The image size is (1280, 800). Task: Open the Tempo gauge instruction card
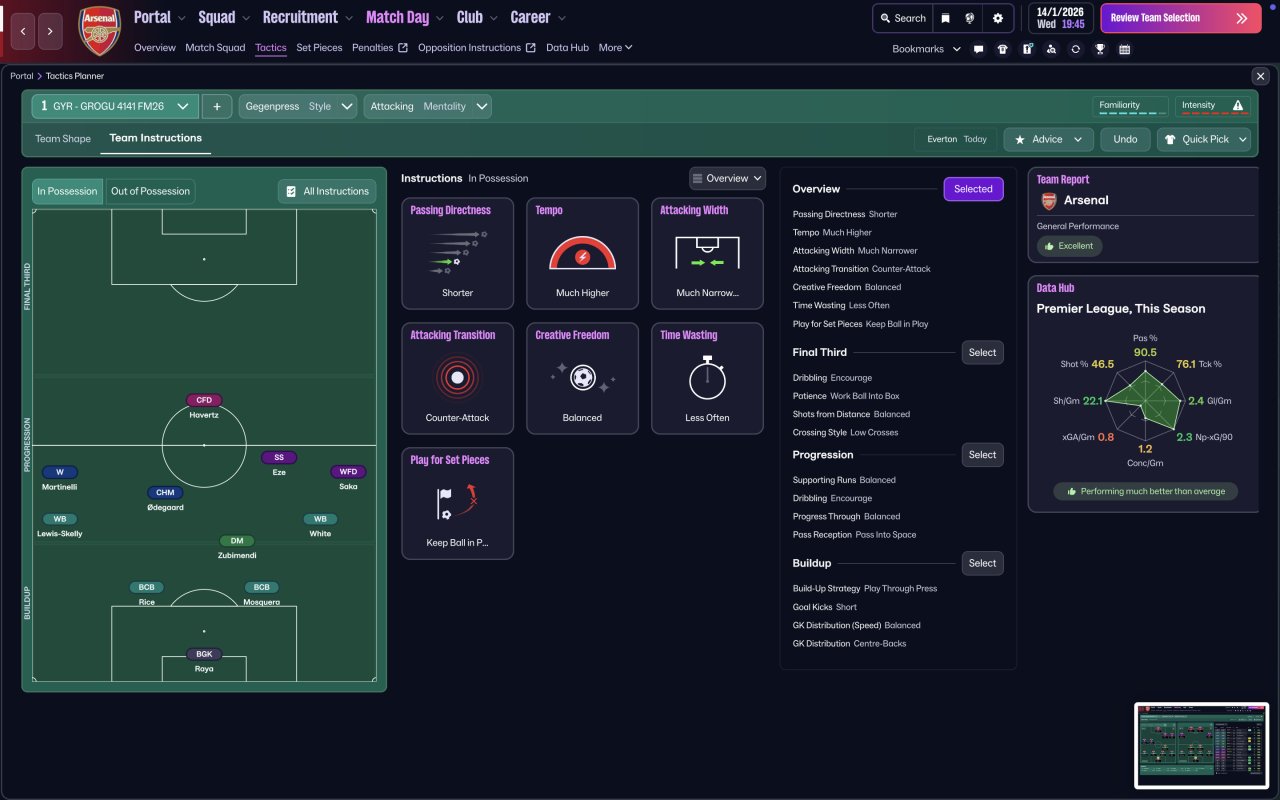coord(582,253)
